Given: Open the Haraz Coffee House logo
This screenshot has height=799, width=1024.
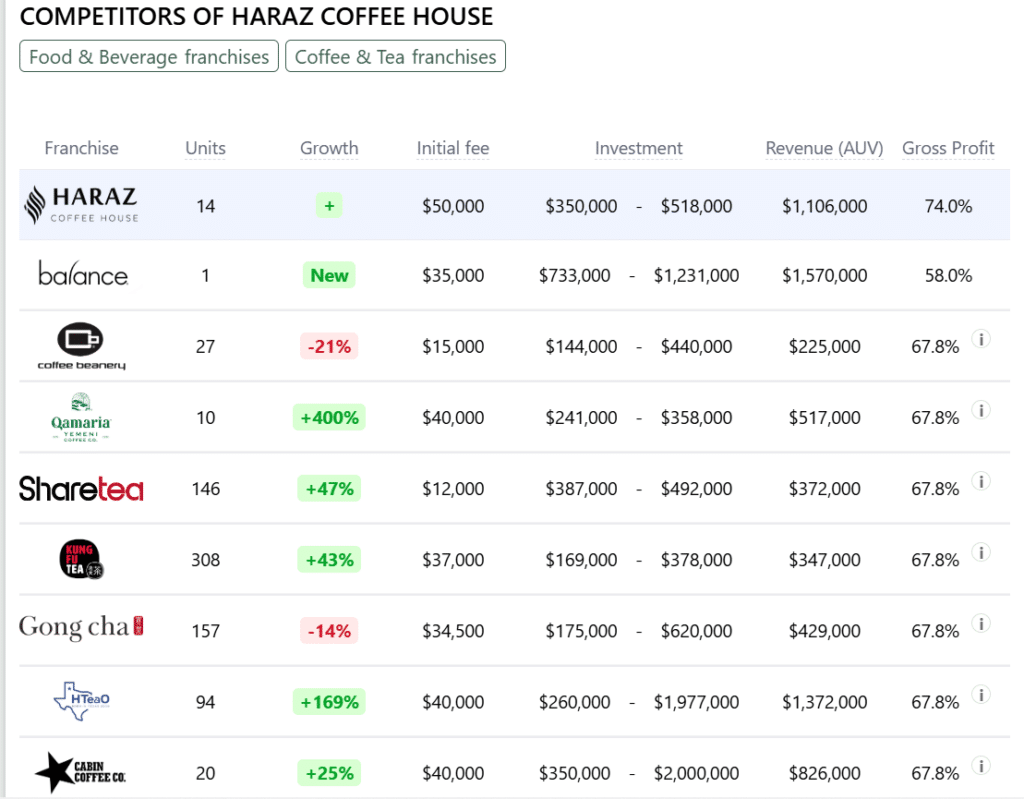Looking at the screenshot, I should click(81, 204).
